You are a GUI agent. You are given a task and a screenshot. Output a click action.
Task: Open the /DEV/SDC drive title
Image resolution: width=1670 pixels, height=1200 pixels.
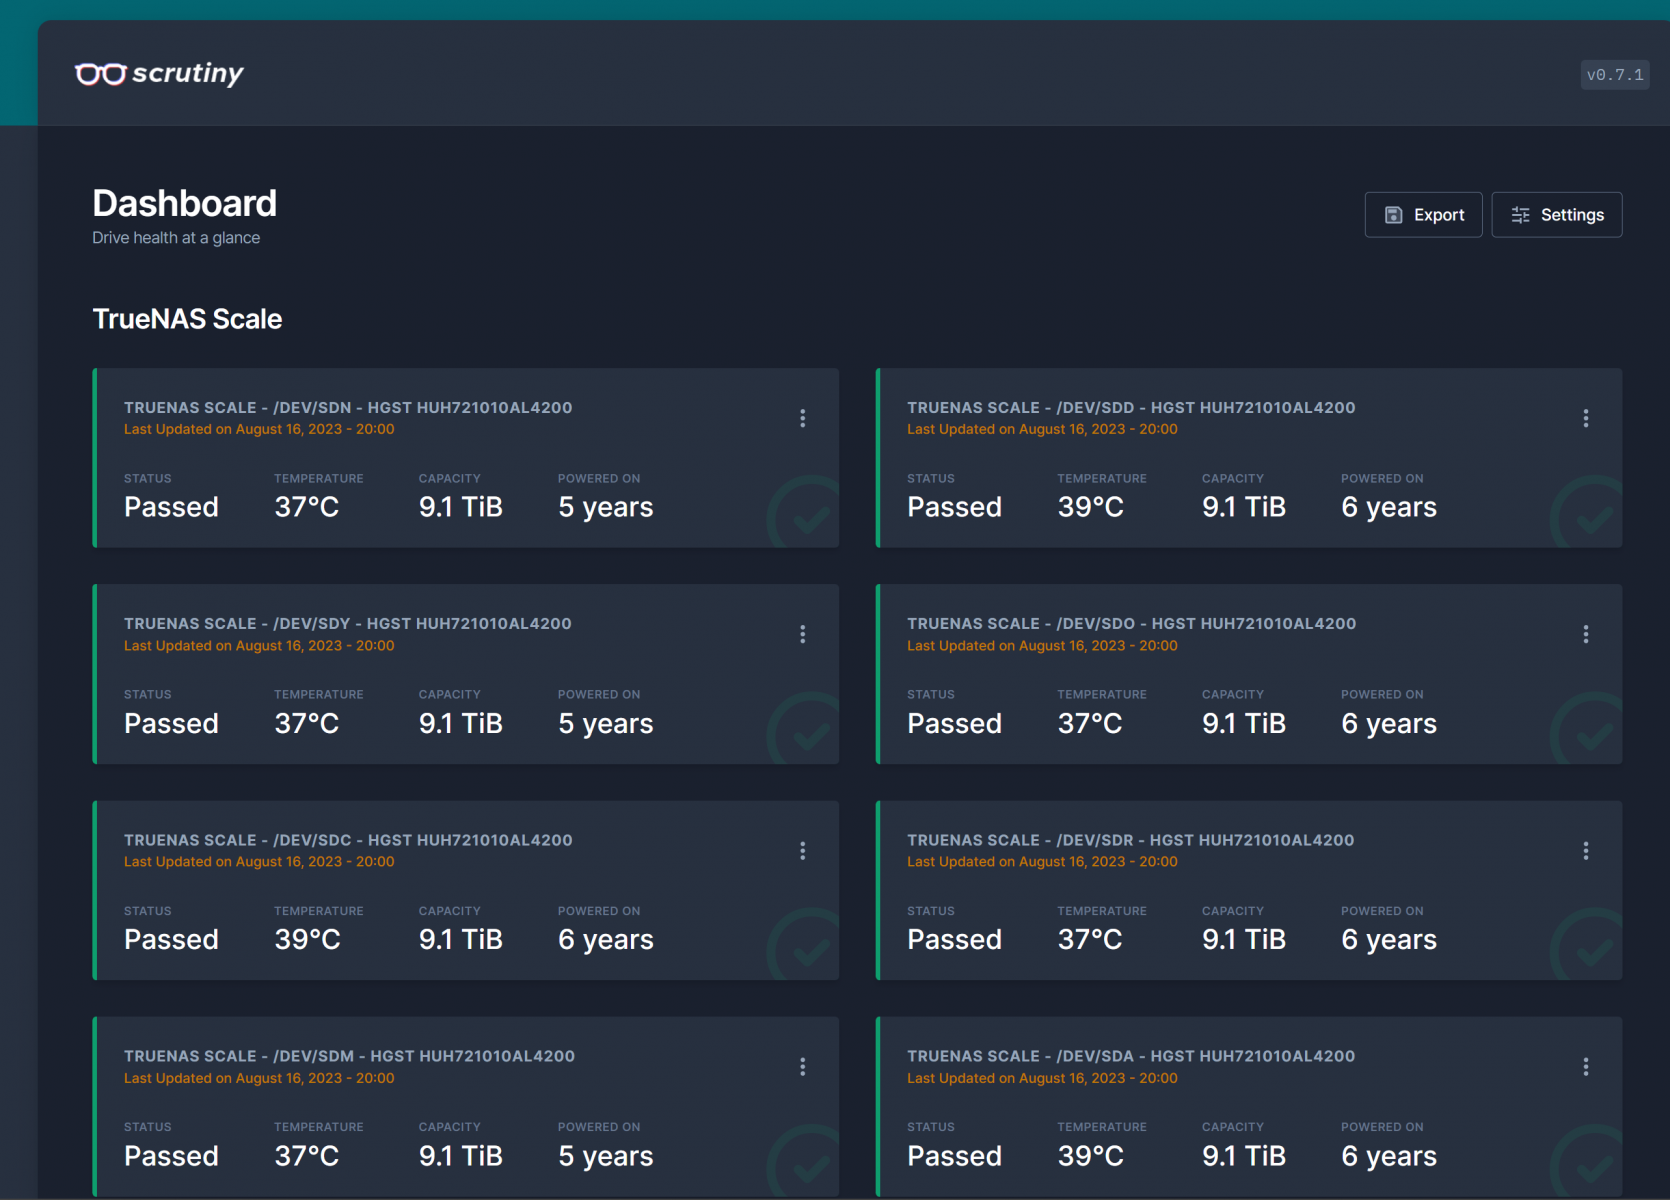(348, 840)
